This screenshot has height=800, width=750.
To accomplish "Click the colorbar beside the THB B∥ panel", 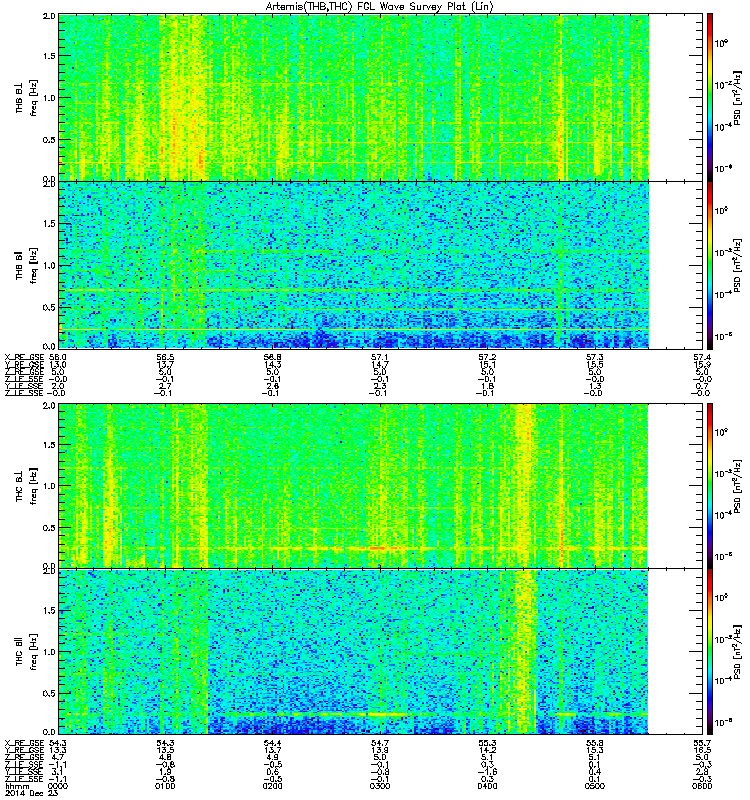I will 710,265.
